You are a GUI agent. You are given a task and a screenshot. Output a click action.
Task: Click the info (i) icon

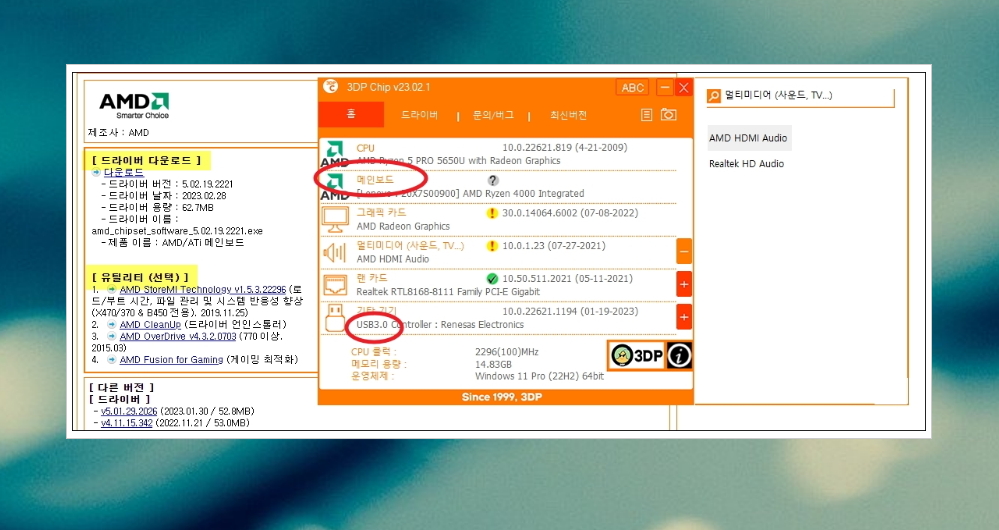pyautogui.click(x=679, y=355)
